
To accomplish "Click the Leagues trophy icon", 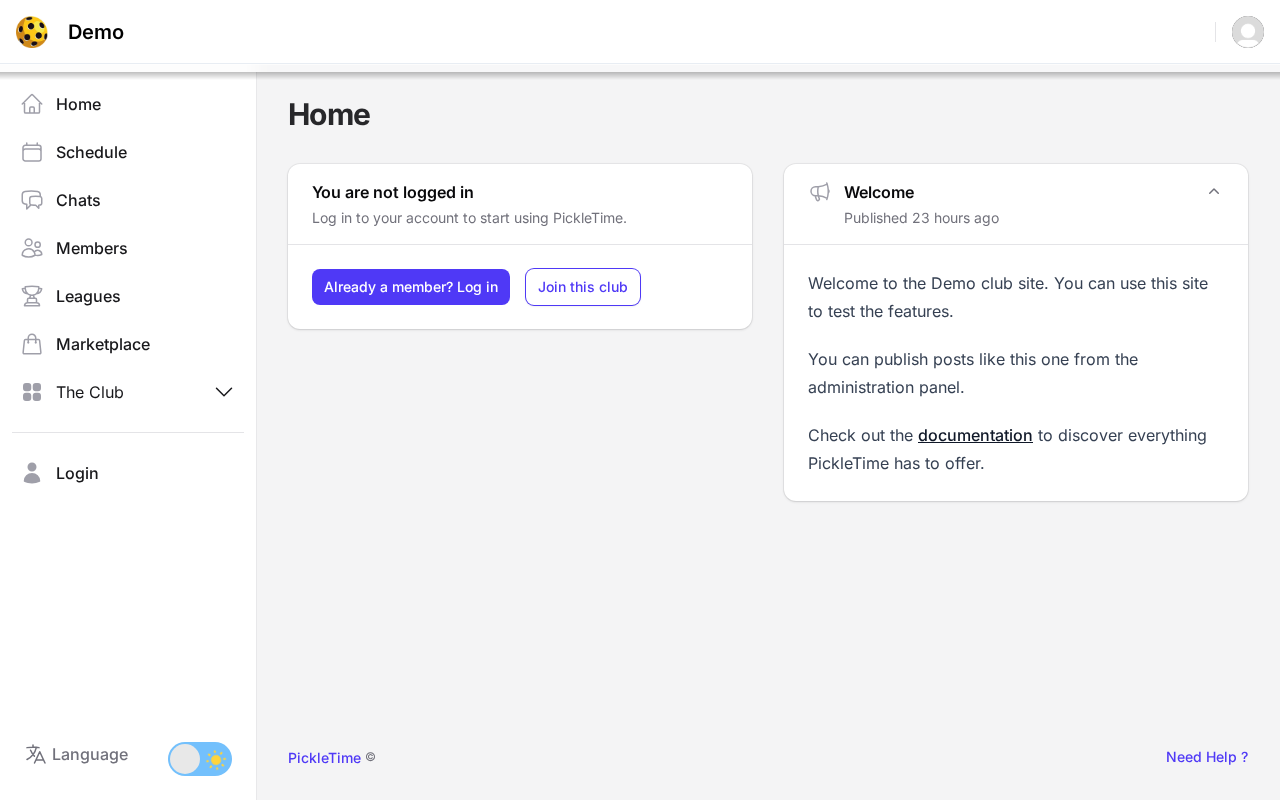I will point(32,296).
